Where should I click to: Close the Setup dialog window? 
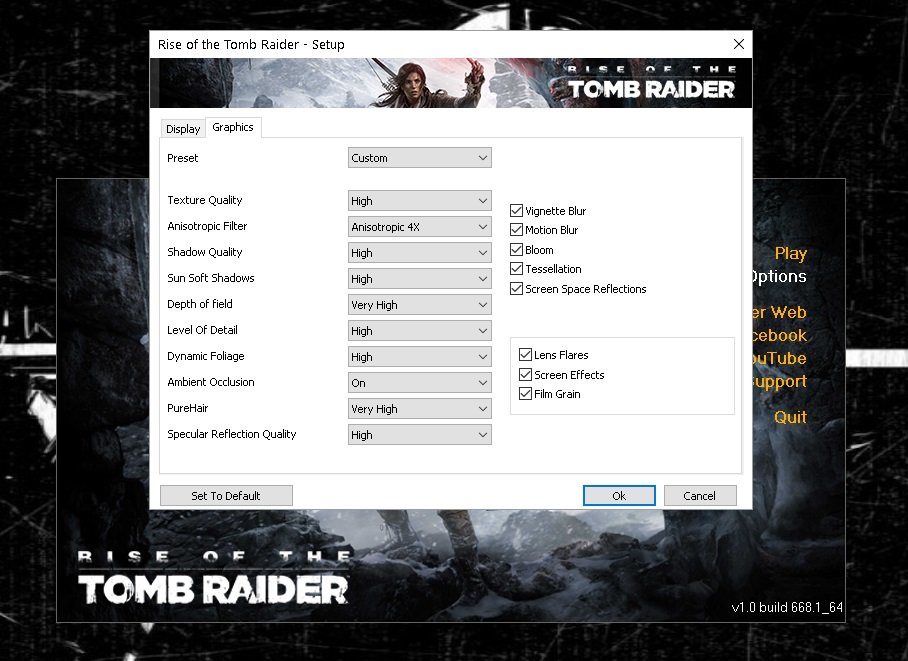point(738,44)
